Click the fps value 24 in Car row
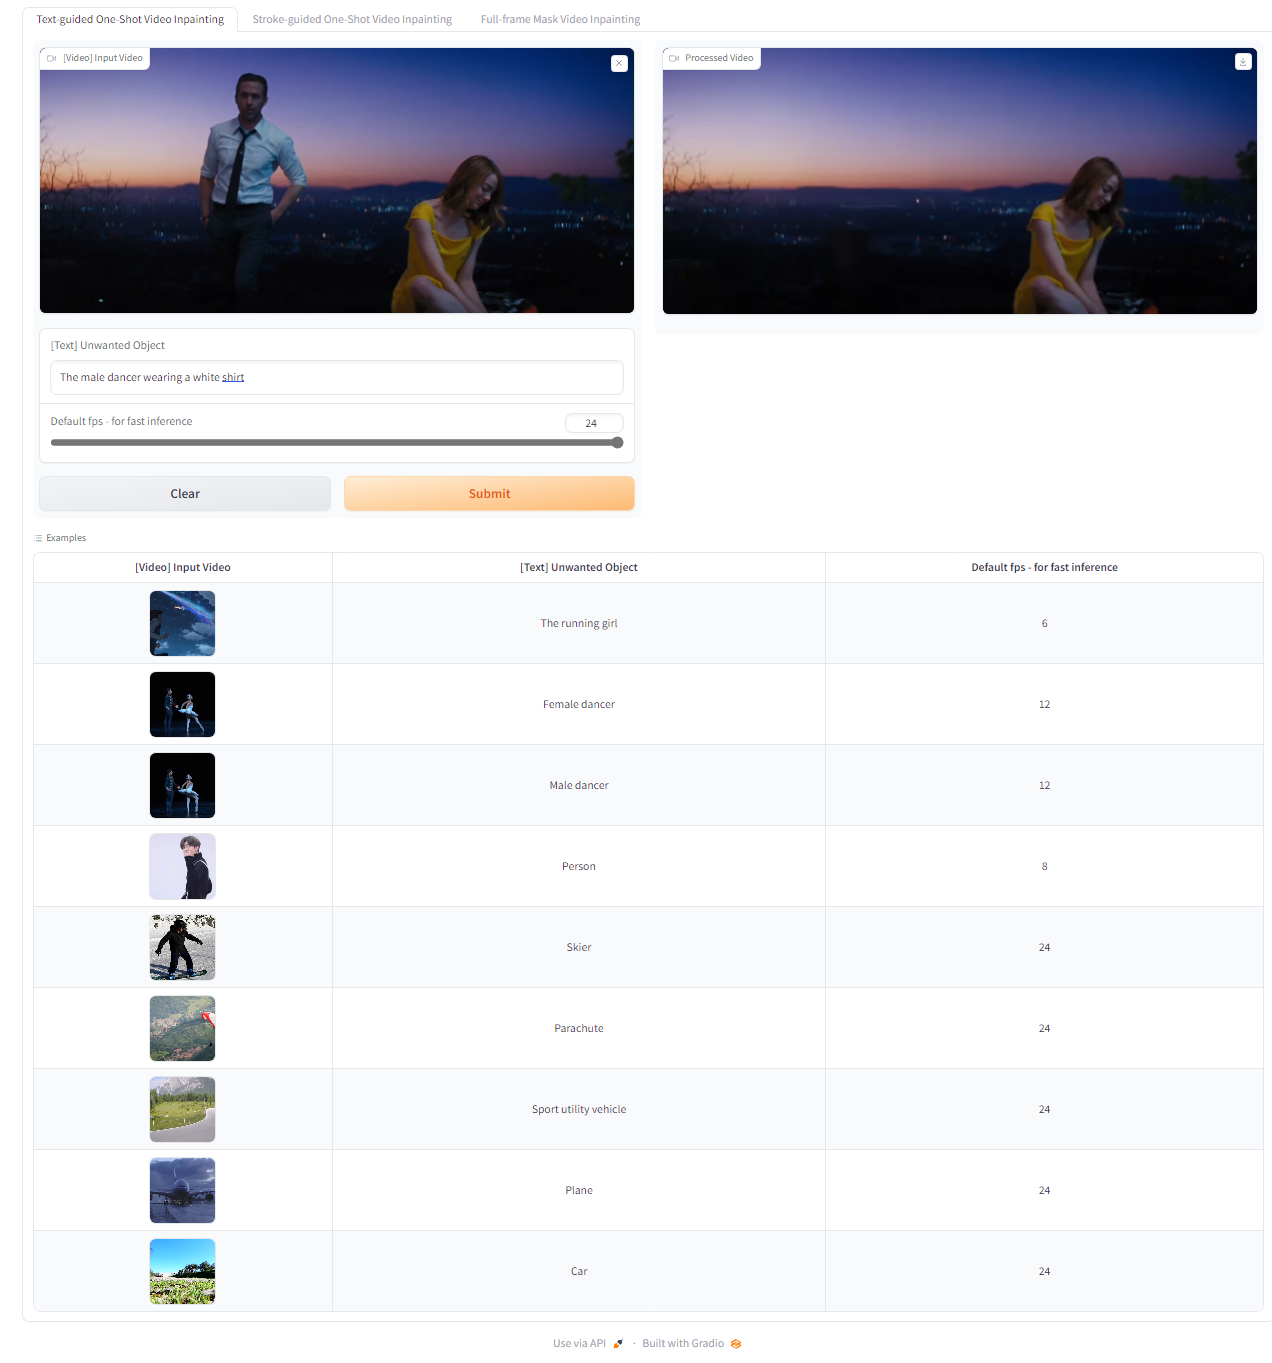1272x1363 pixels. [x=1045, y=1271]
